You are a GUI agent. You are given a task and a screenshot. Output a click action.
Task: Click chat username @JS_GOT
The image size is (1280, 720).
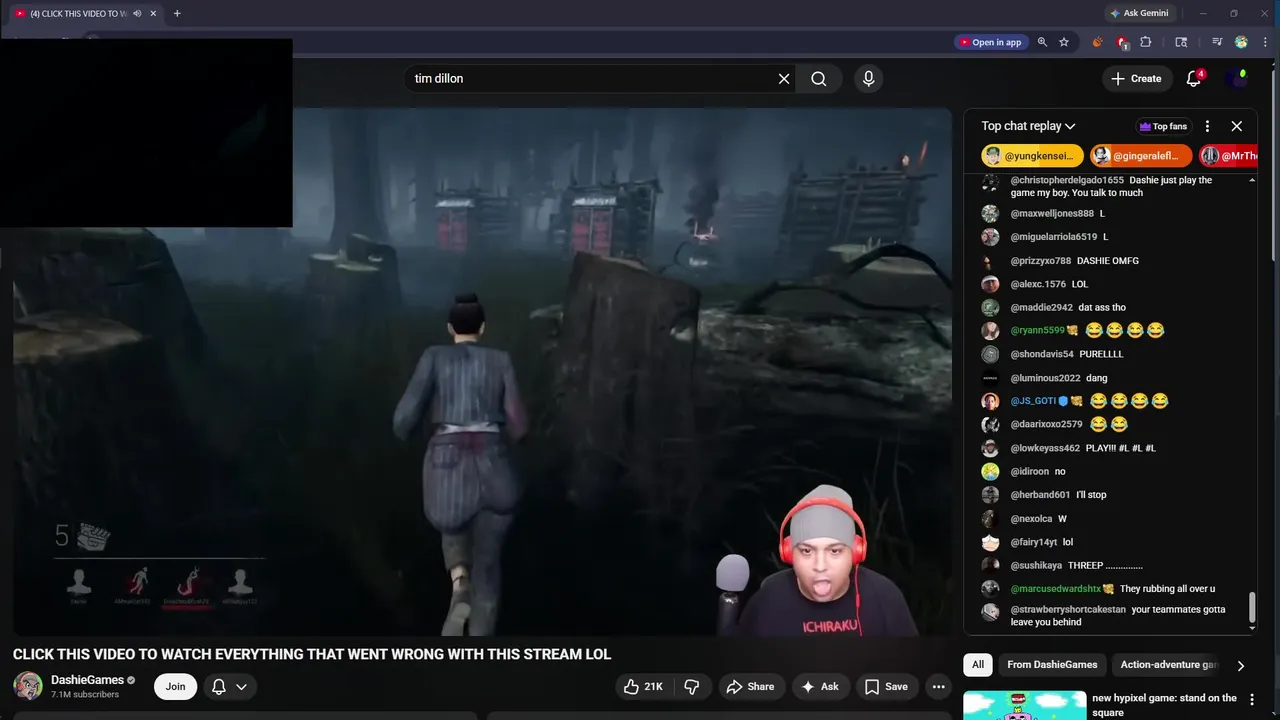pyautogui.click(x=1033, y=401)
